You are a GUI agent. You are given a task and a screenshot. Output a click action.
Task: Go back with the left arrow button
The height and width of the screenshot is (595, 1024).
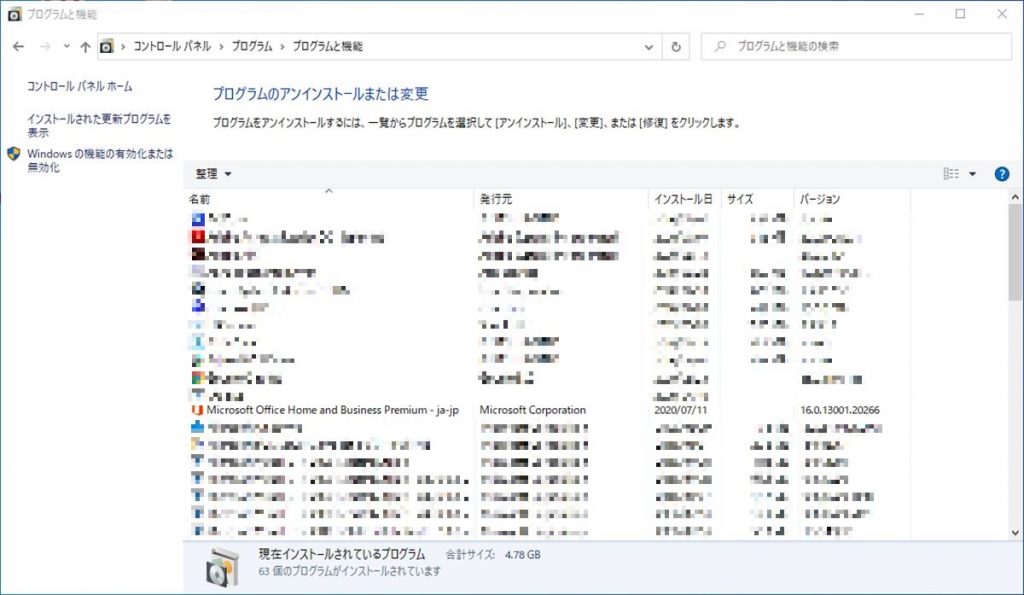coord(18,46)
